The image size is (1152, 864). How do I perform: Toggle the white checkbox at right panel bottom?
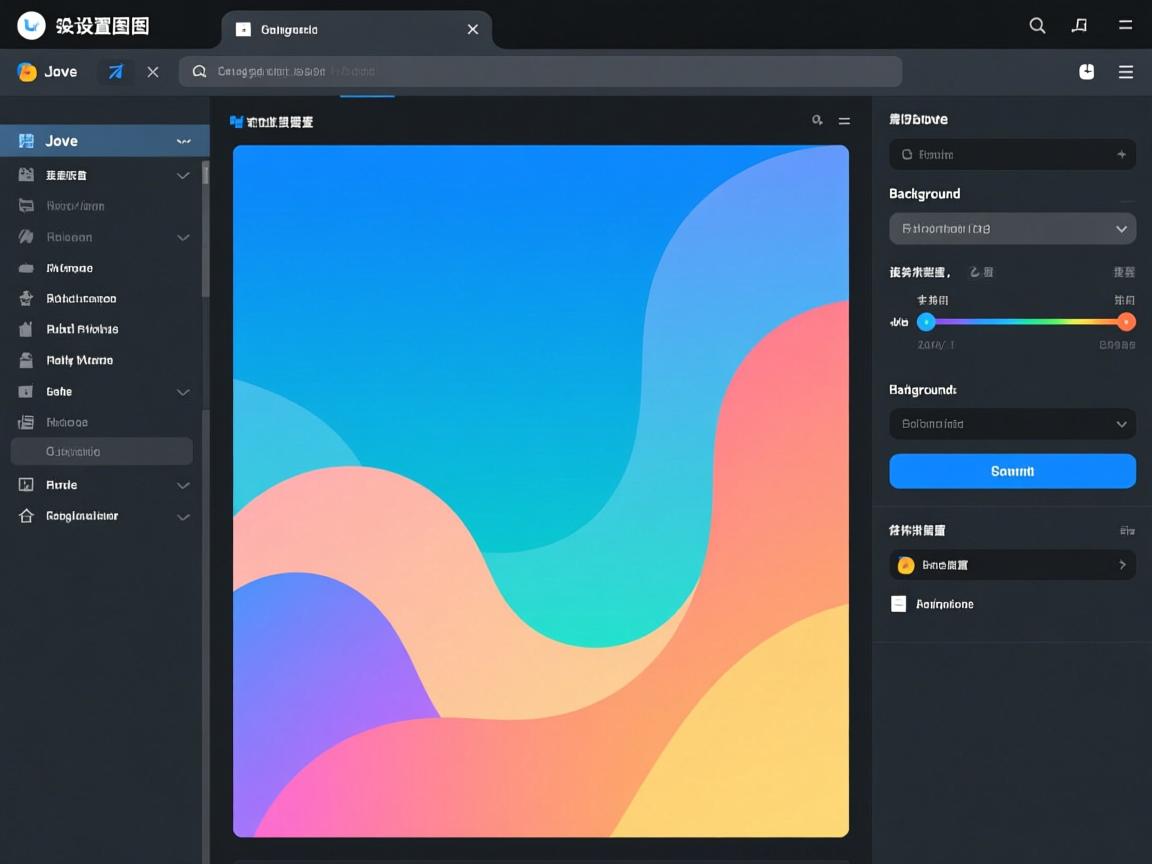point(898,604)
